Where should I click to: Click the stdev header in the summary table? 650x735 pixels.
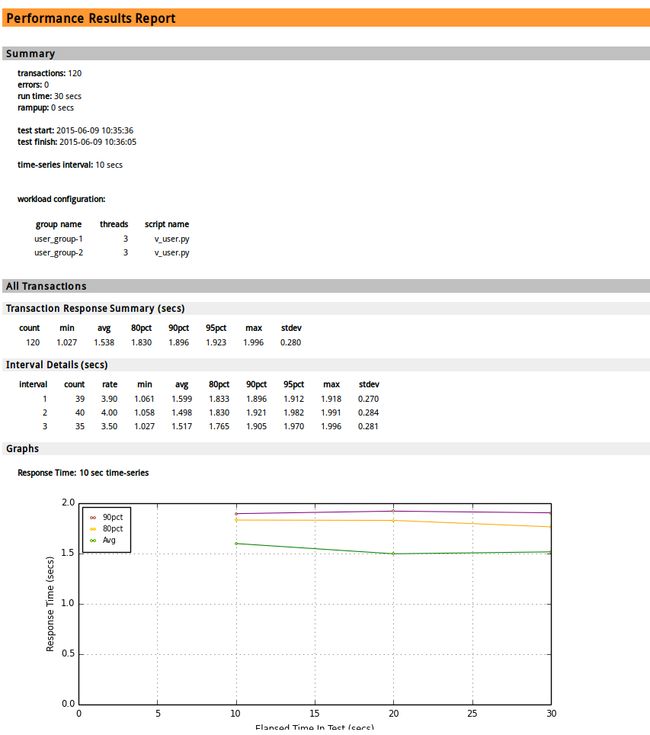[x=291, y=328]
